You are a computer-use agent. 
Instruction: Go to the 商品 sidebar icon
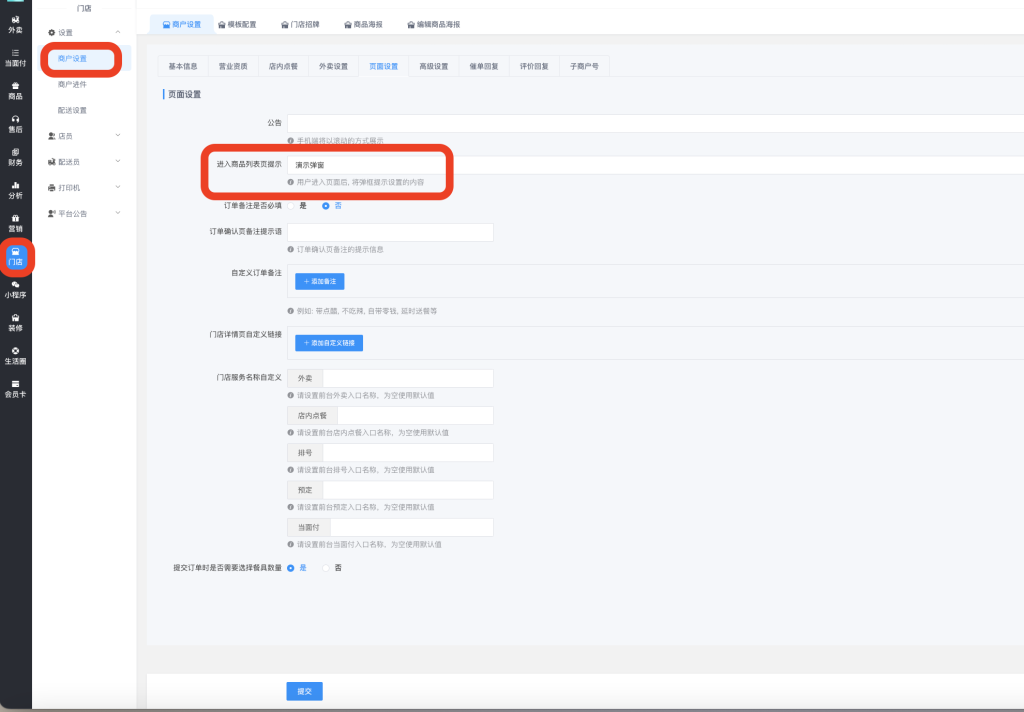tap(15, 90)
